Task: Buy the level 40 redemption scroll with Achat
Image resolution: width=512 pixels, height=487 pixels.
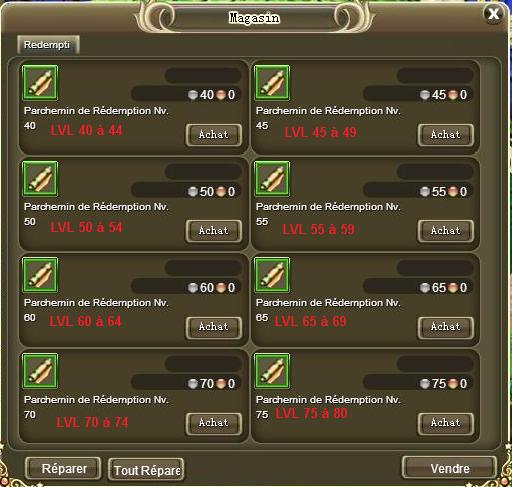Action: coord(214,135)
